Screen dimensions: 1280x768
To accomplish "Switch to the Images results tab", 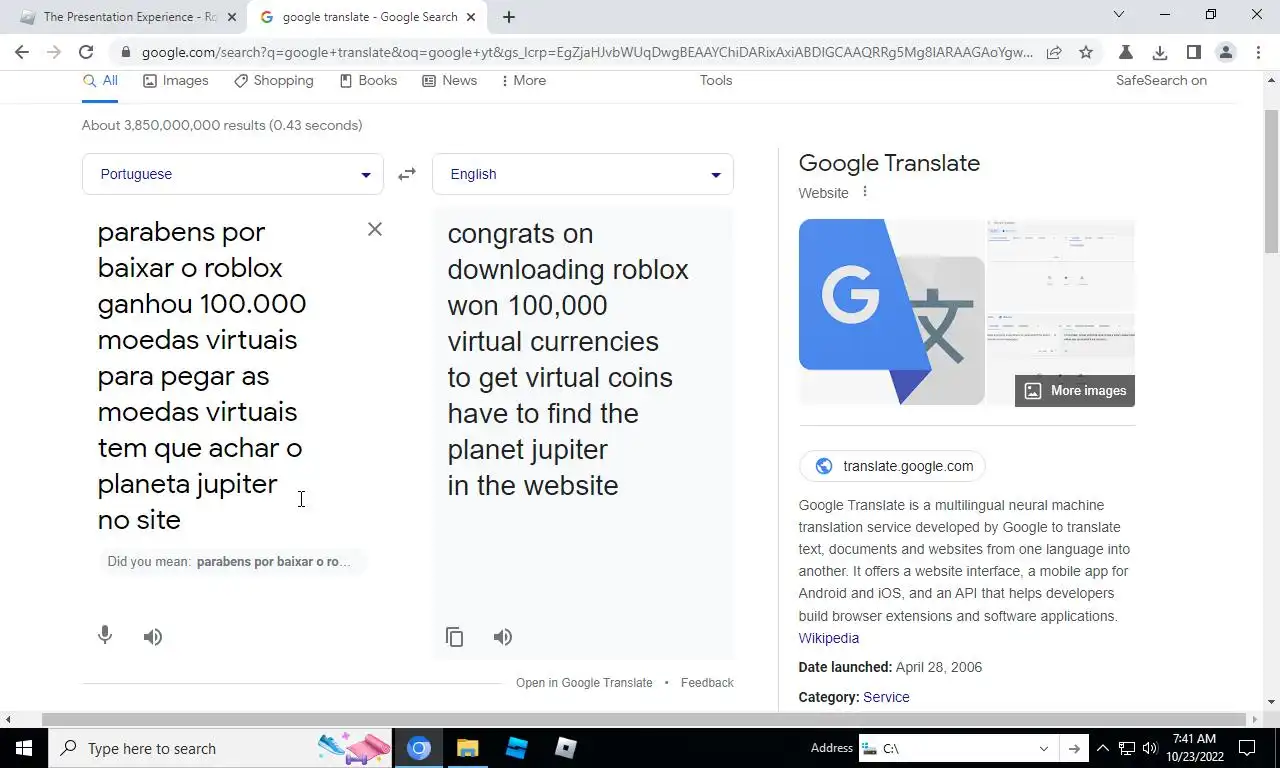I will 176,80.
